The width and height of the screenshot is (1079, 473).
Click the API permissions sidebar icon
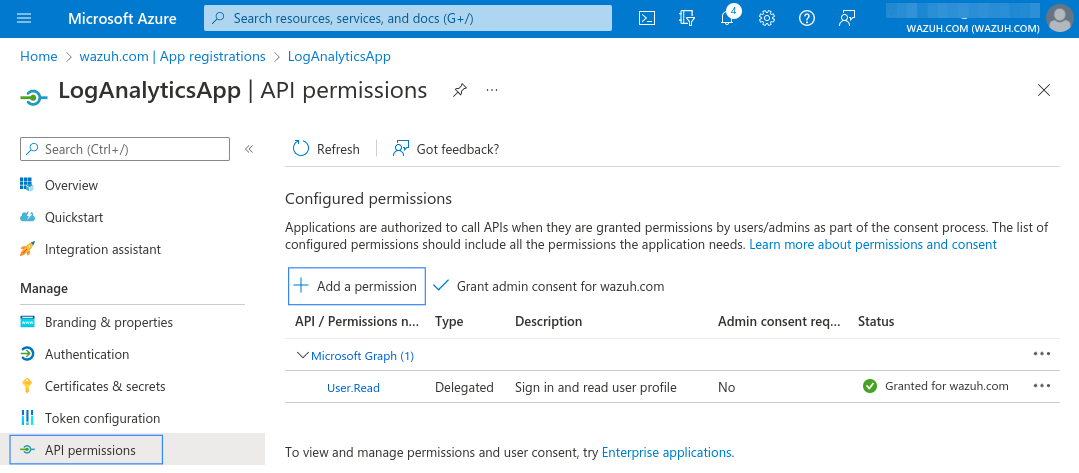tap(27, 450)
